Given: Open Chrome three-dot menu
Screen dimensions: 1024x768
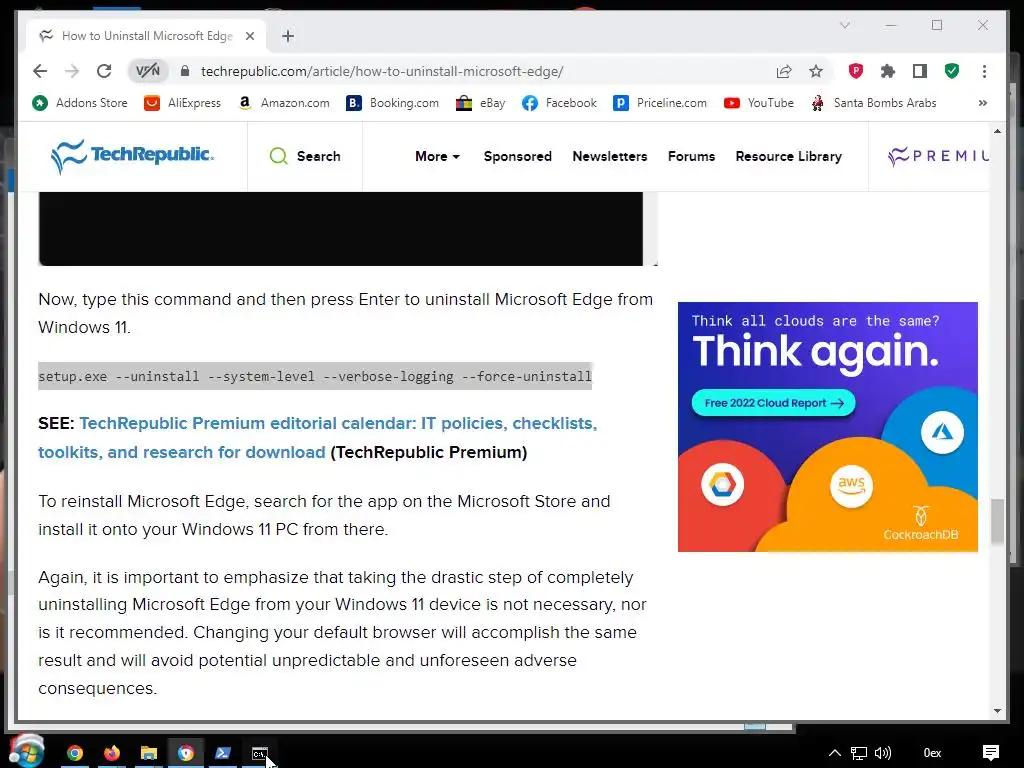Looking at the screenshot, I should (984, 71).
